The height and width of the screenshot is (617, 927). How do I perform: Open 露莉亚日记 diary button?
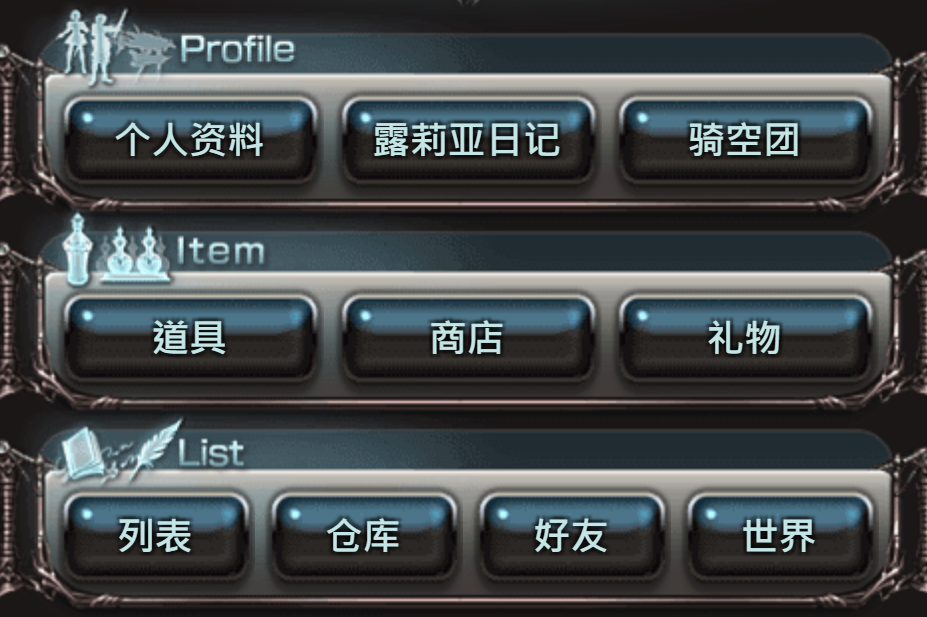[x=467, y=140]
